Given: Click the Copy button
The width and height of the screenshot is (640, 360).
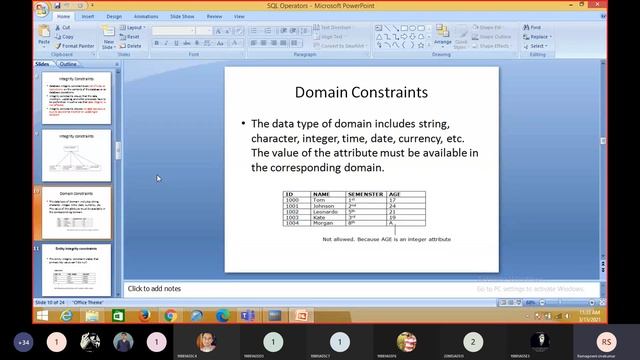Looking at the screenshot, I should point(64,37).
